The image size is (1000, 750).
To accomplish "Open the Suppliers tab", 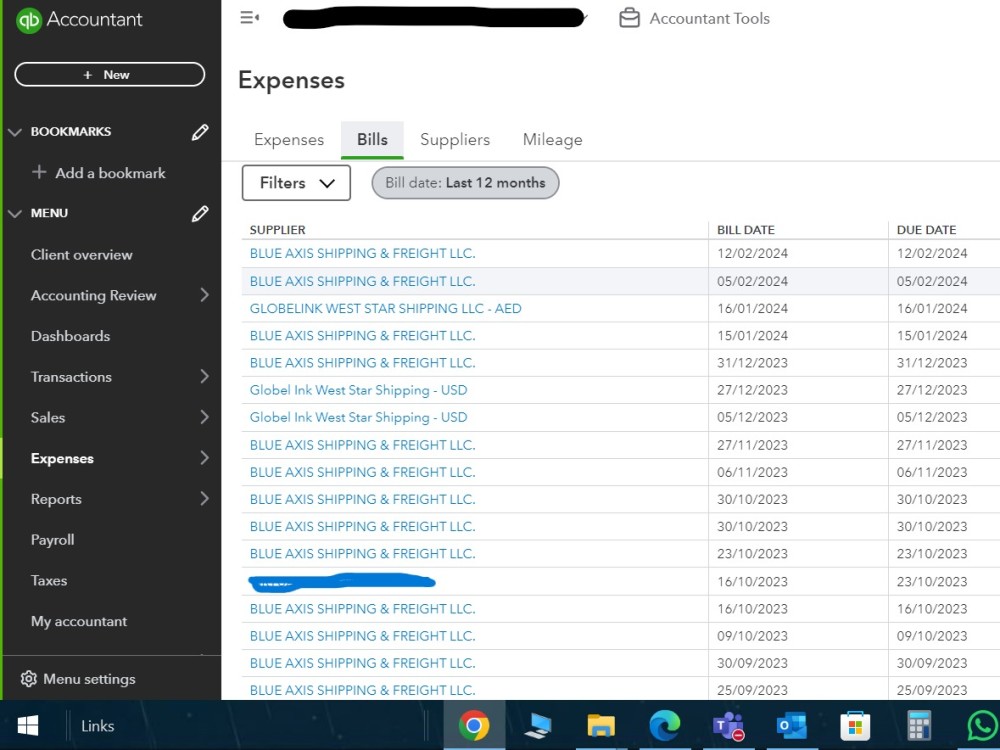I will click(x=455, y=140).
